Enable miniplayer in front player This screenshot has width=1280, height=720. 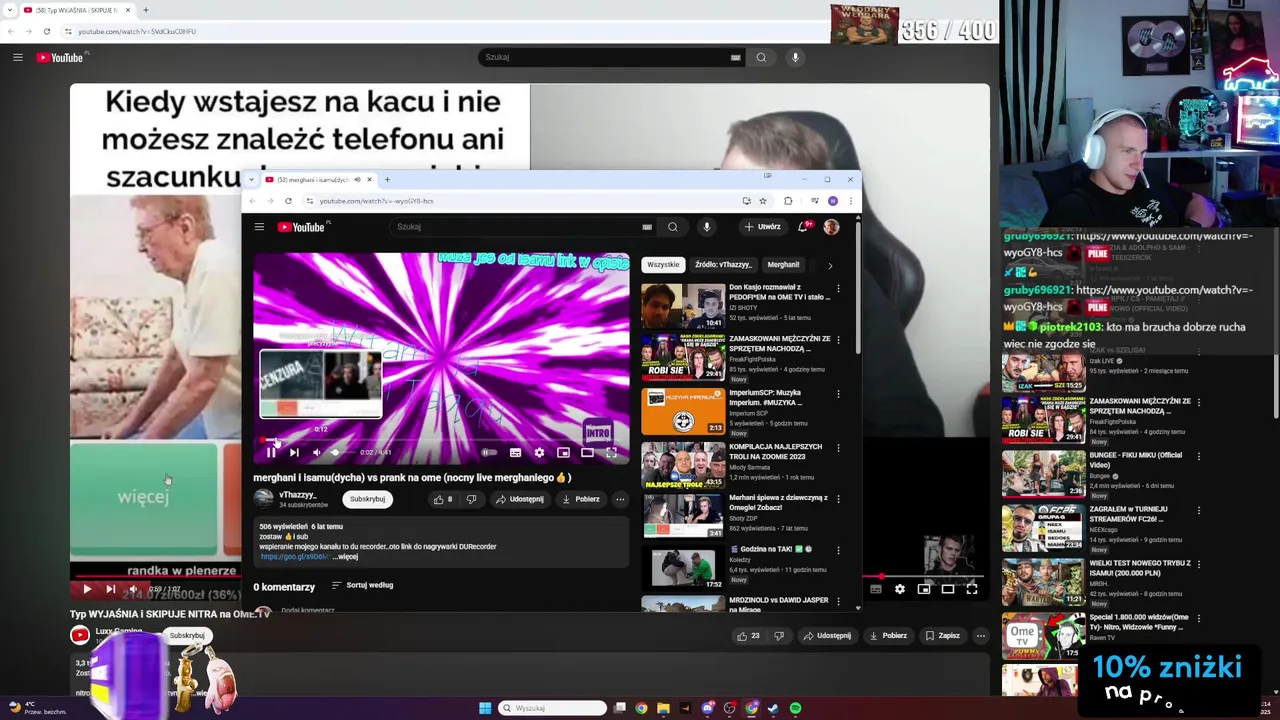[x=563, y=453]
